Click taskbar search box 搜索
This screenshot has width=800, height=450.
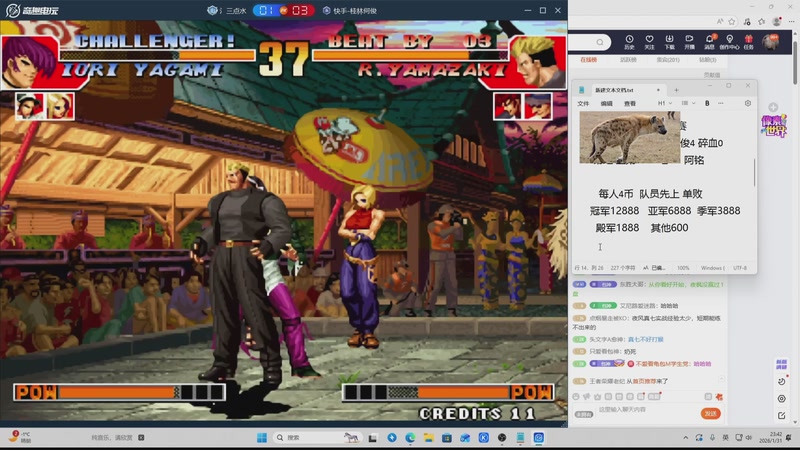317,438
